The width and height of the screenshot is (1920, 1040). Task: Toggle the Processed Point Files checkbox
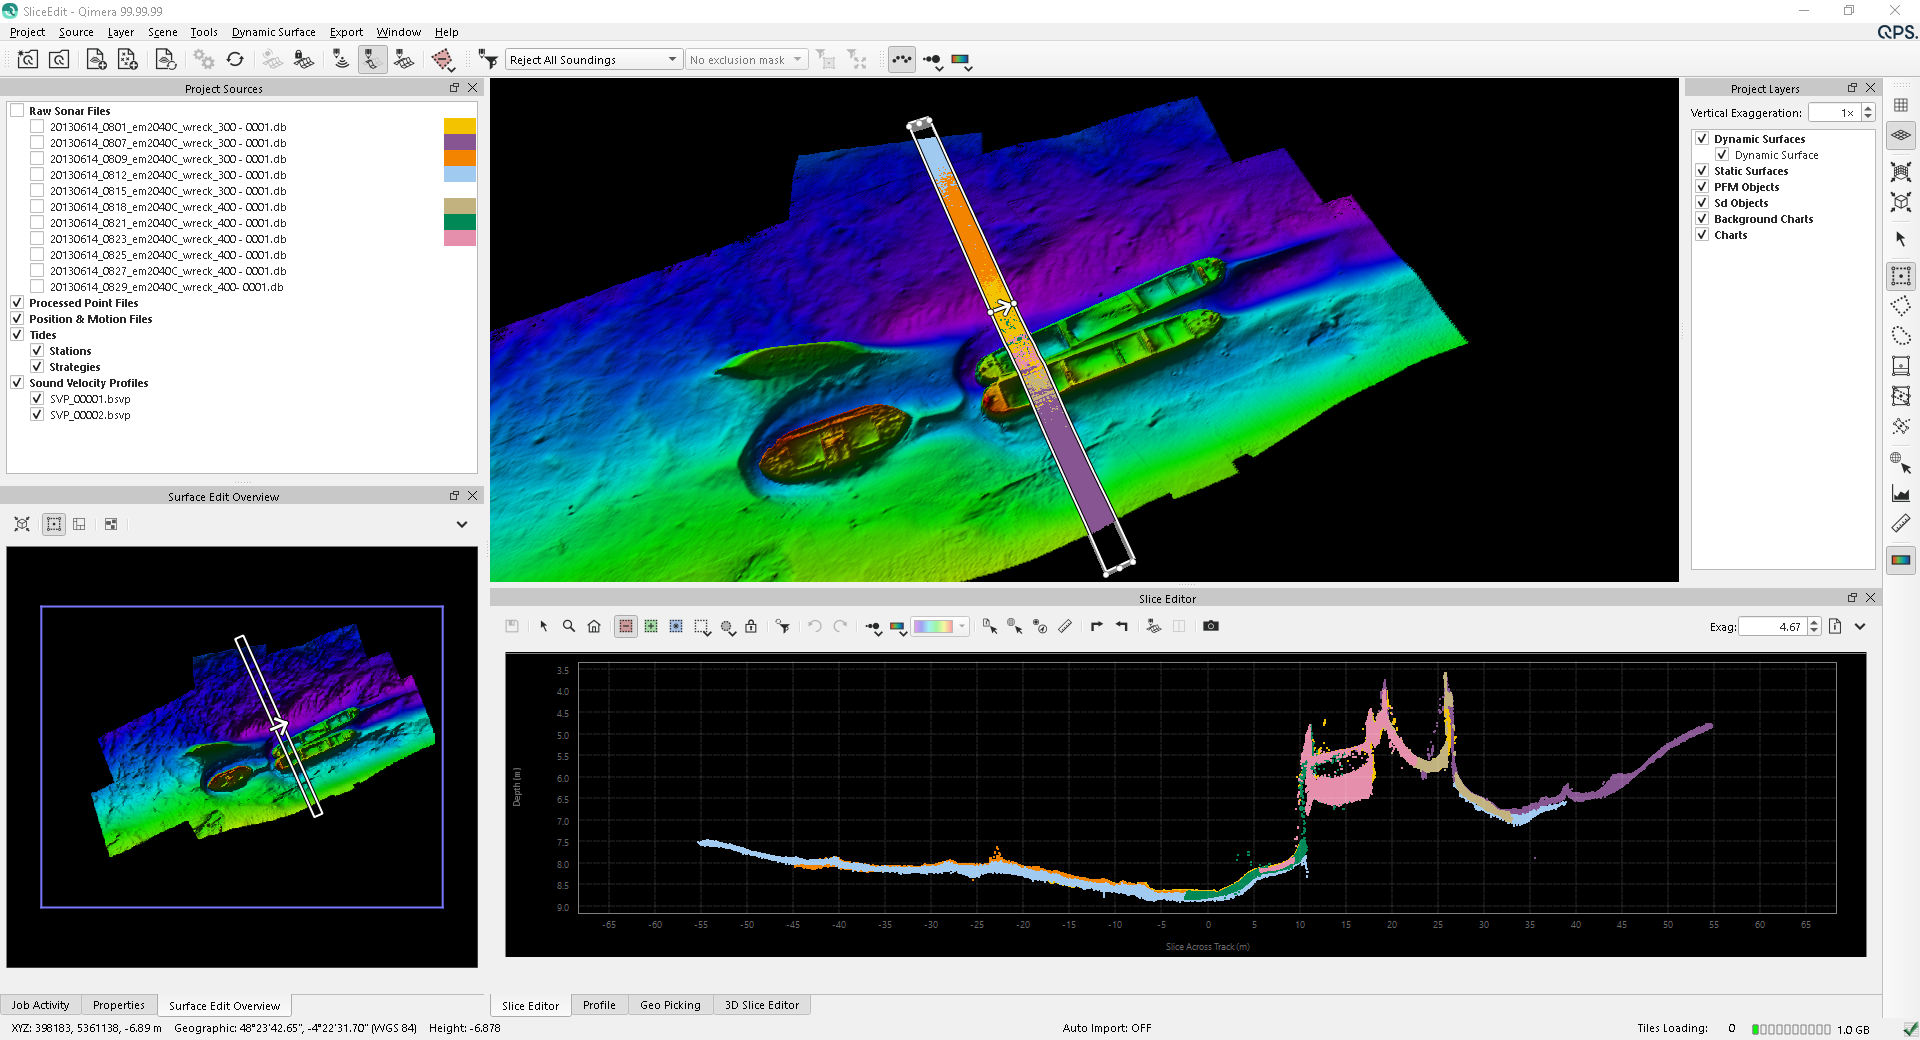17,303
